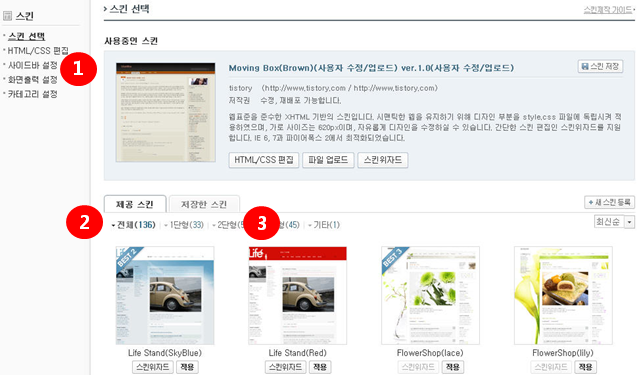Open 카테고리 설정 sidebar item
Screen dimensions: 637x375
coord(33,94)
